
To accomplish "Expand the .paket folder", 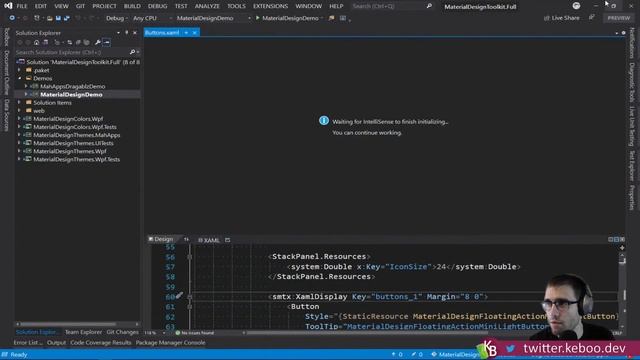I will click(x=19, y=70).
